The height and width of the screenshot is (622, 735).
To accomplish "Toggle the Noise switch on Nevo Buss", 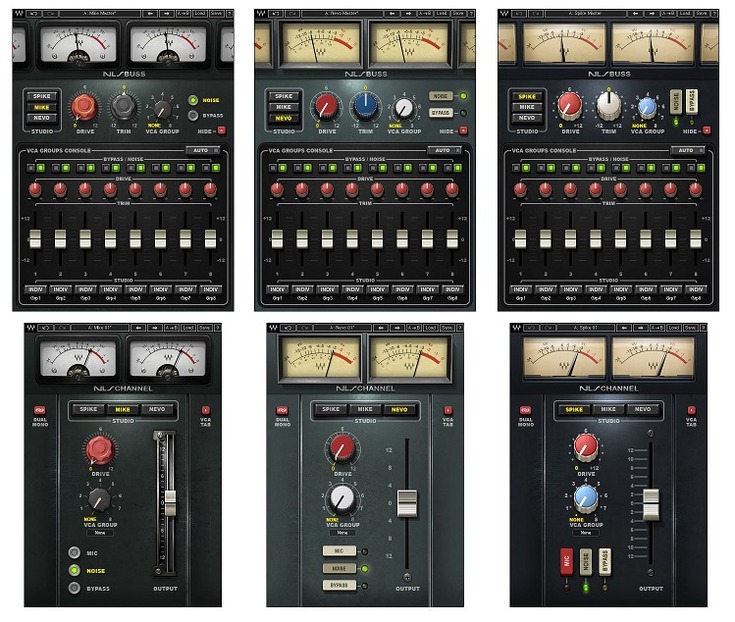I will (x=440, y=96).
